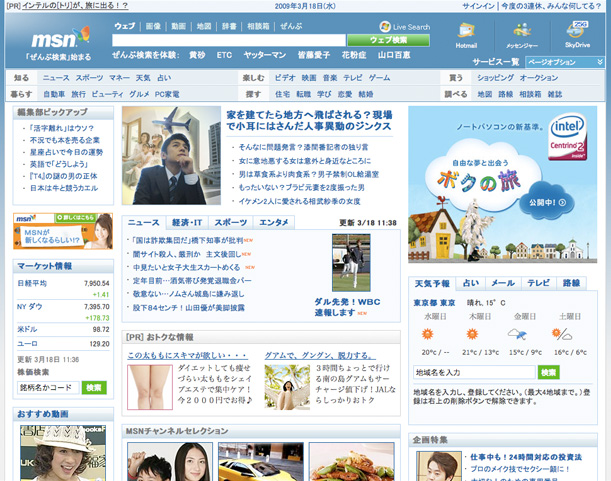Focus the 銘柄名かコード stock input
The image size is (611, 481).
48,388
